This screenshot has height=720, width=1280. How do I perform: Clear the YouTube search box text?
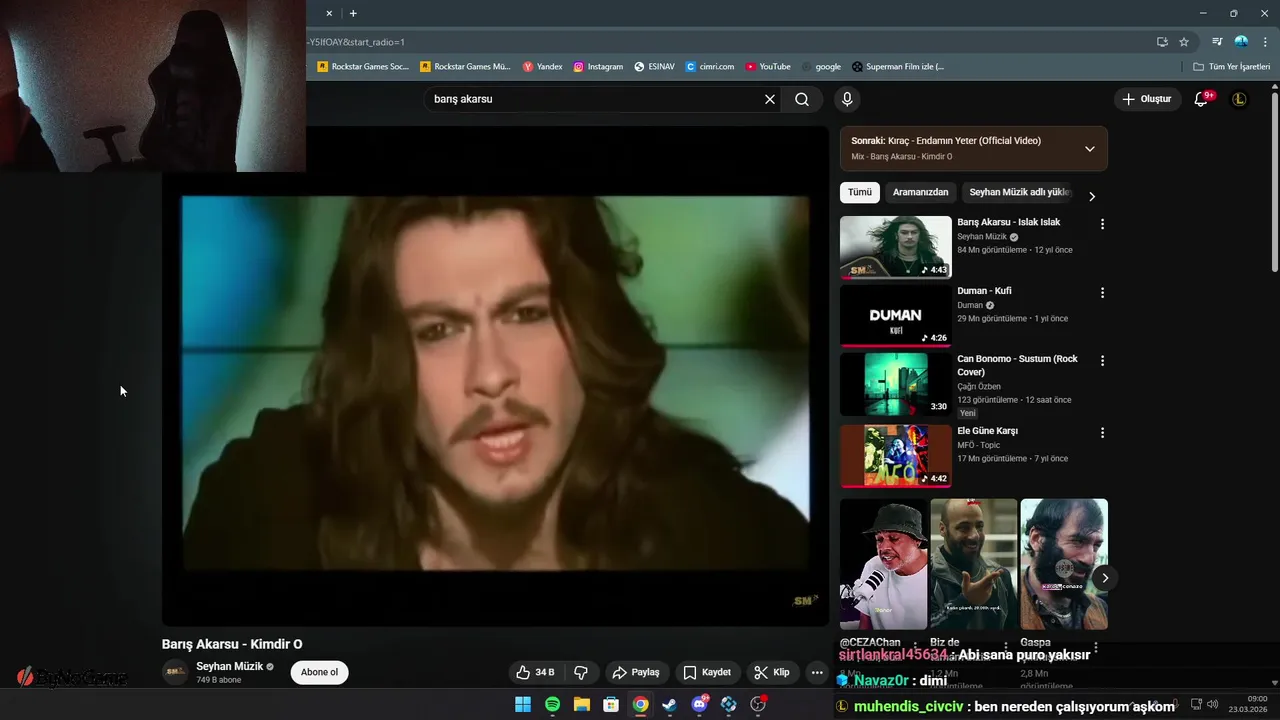pos(770,99)
